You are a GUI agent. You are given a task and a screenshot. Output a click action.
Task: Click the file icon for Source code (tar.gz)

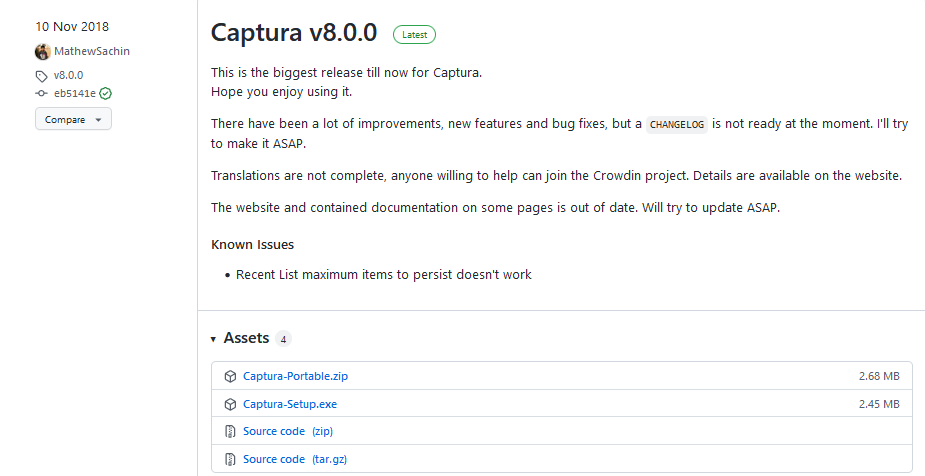pyautogui.click(x=230, y=459)
